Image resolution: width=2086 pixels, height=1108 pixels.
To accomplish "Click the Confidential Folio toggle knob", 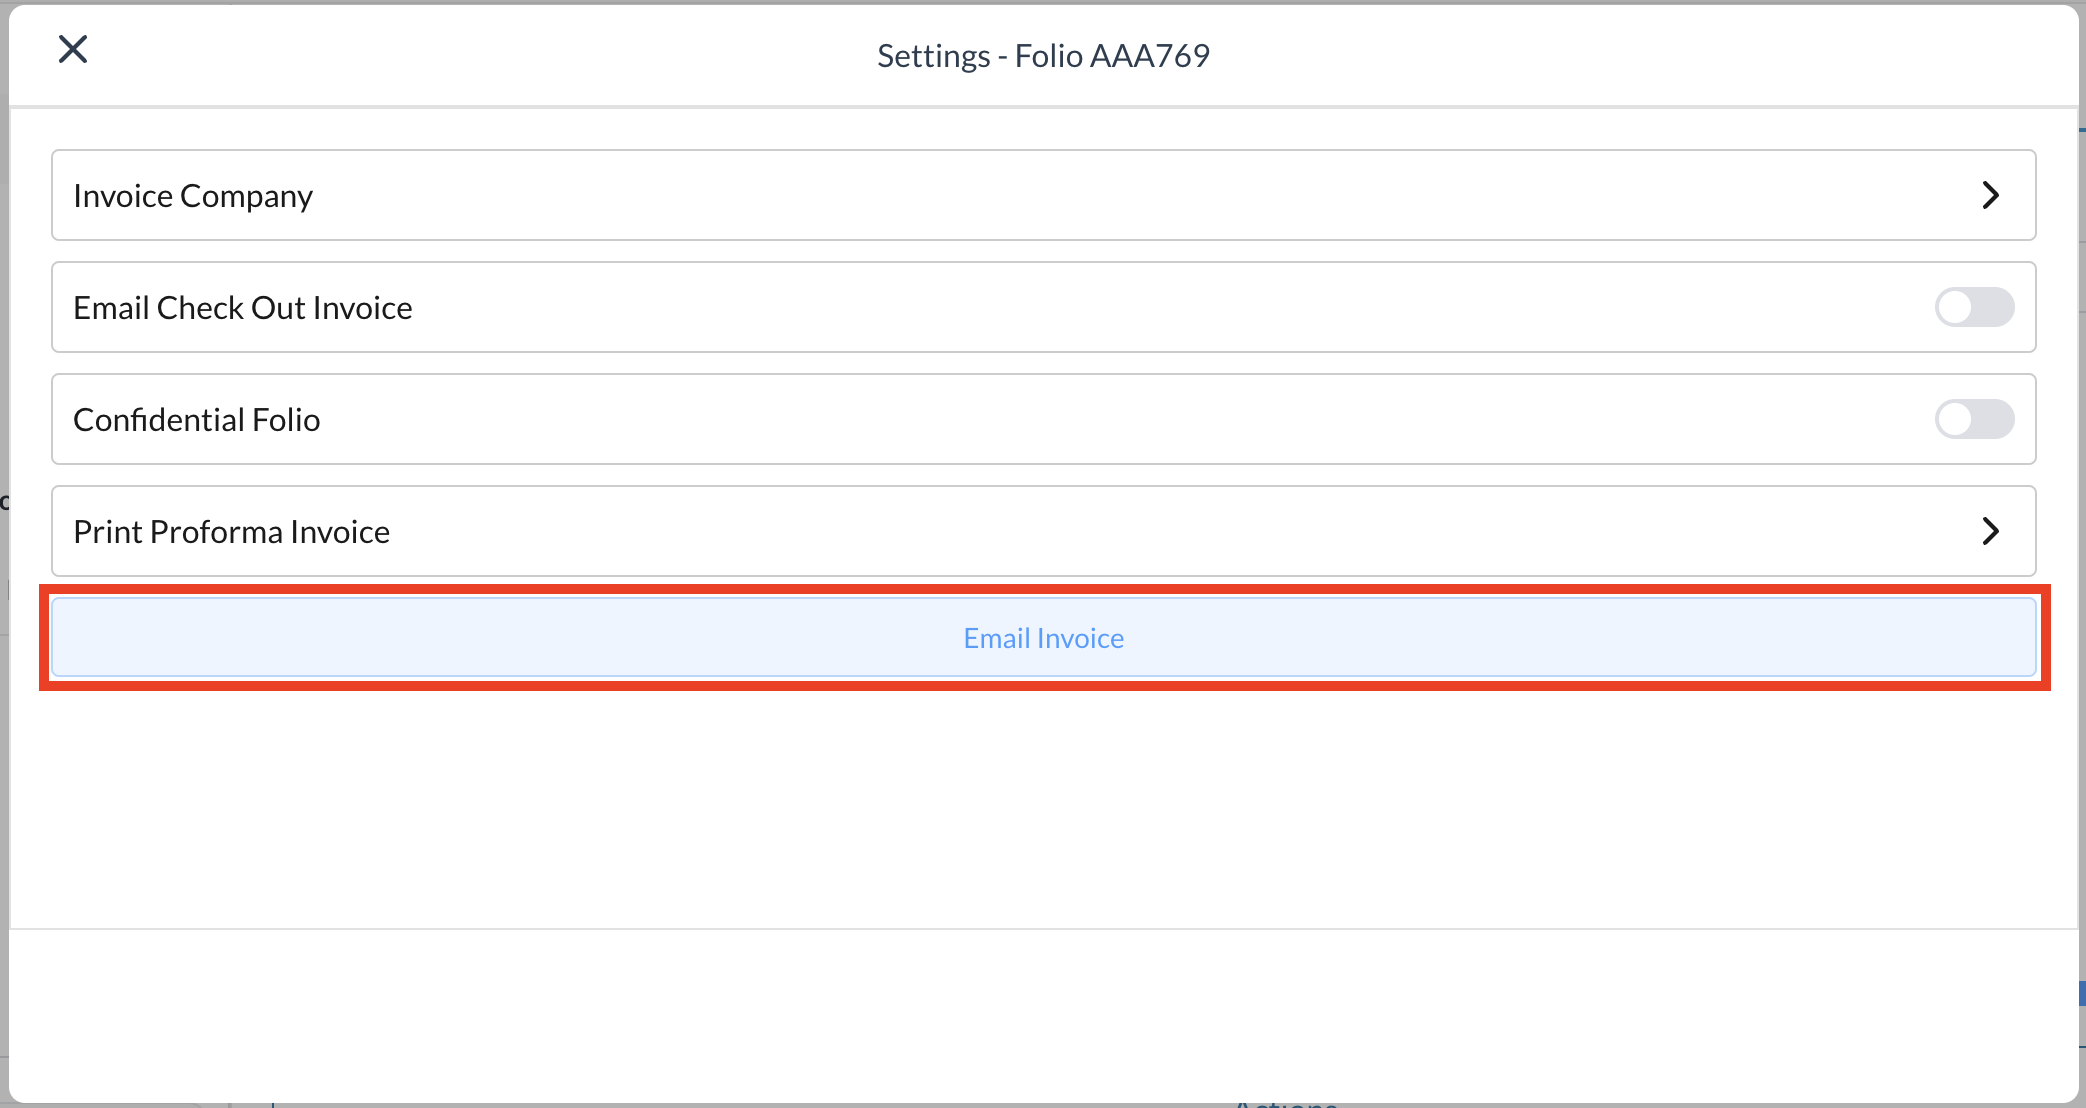I will pos(1956,419).
